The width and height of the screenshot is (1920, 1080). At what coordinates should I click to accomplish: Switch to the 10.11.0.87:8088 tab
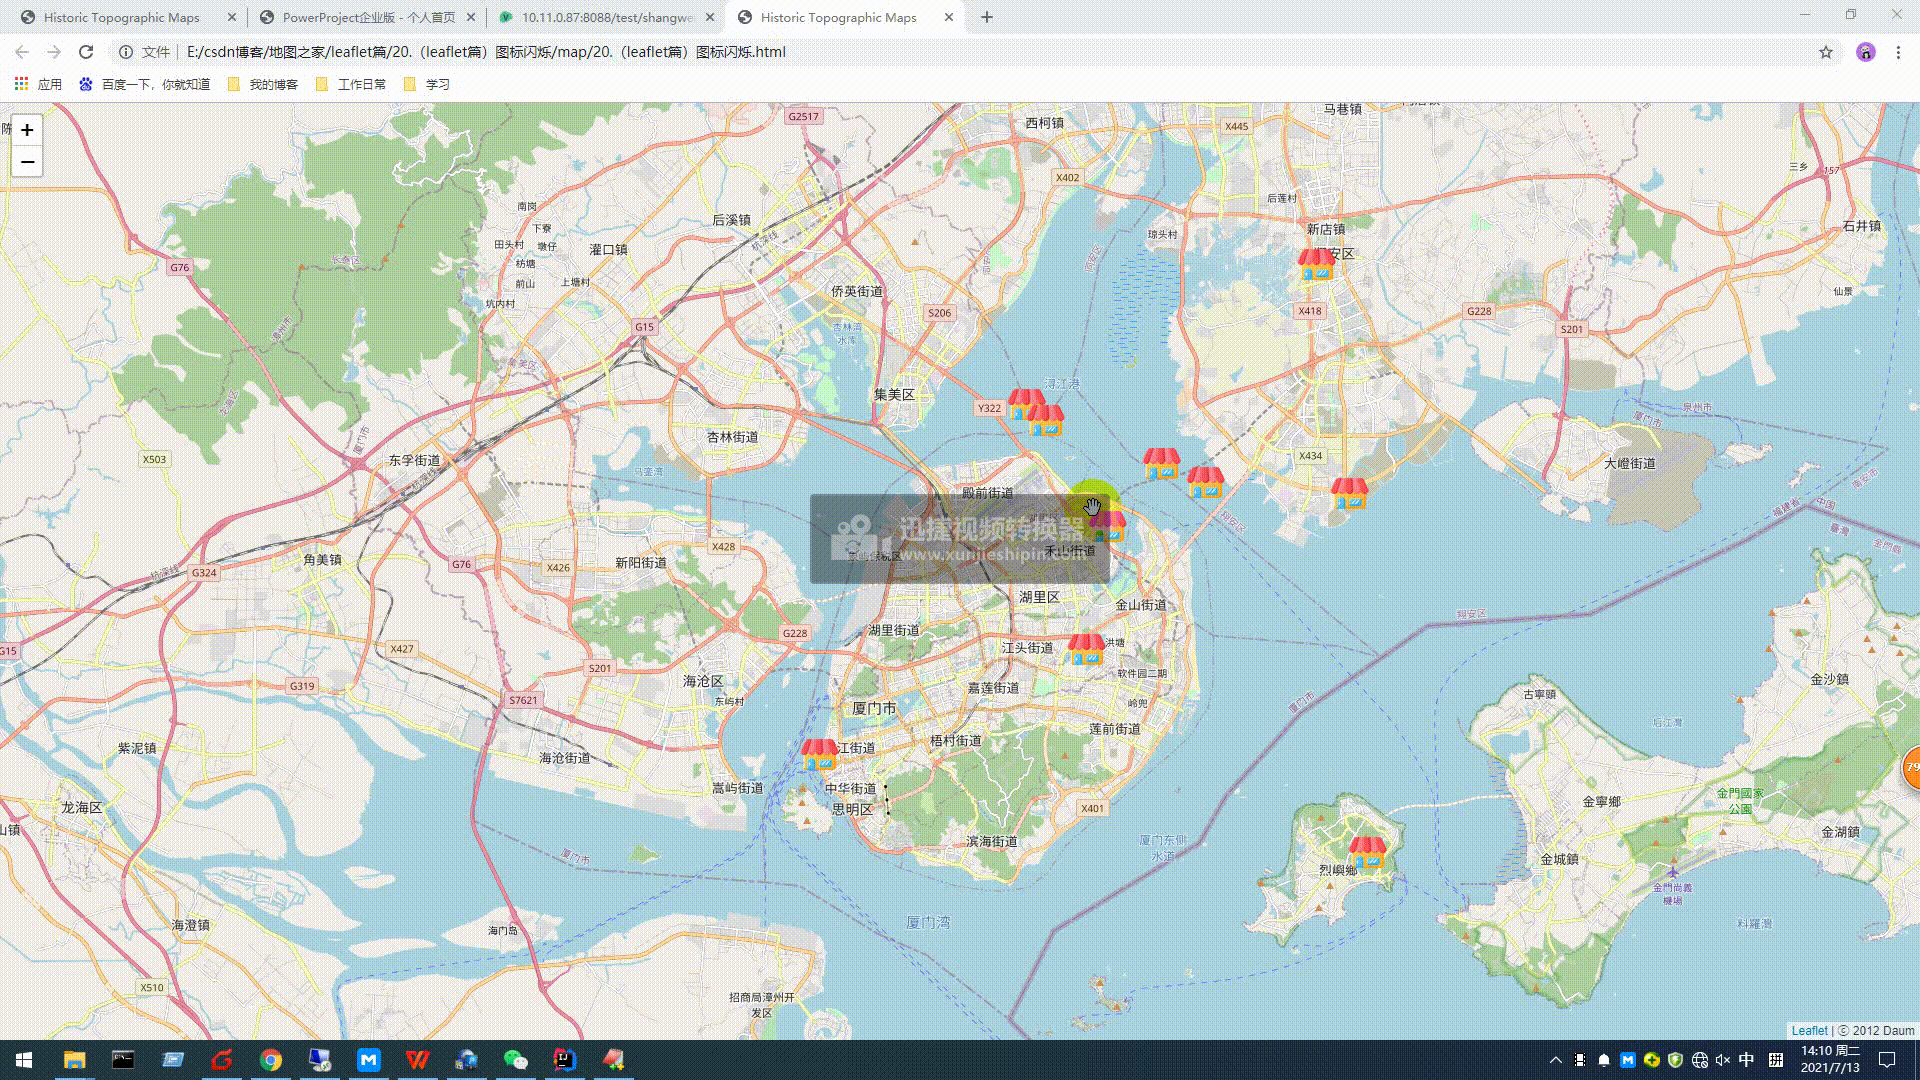[606, 17]
